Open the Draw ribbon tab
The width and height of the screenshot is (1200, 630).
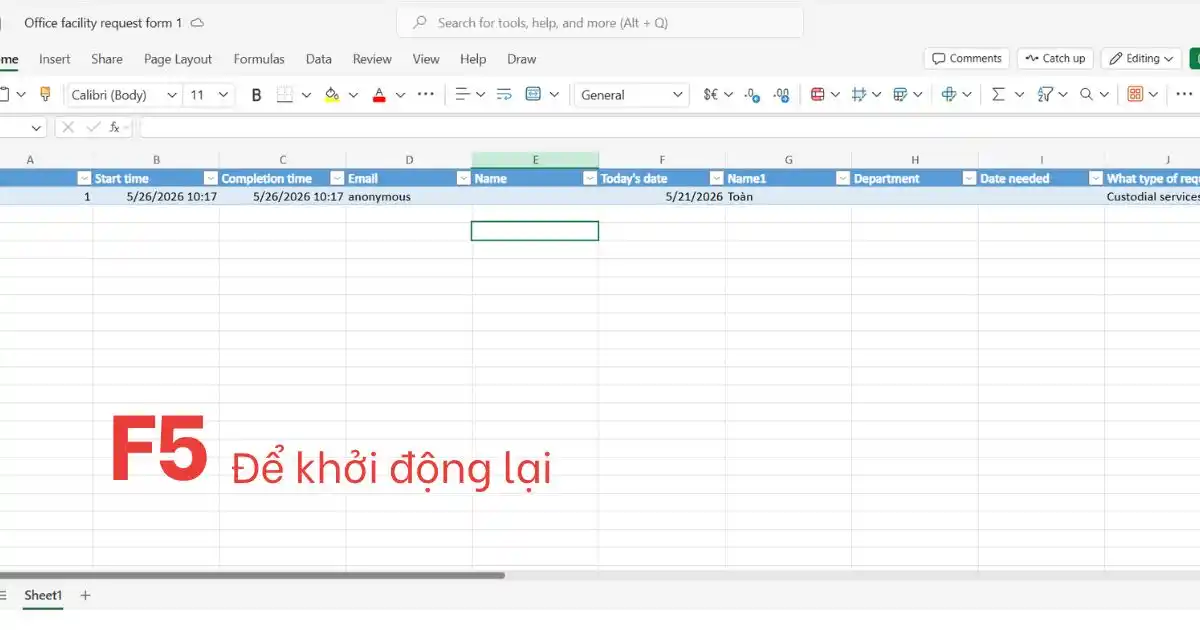point(522,59)
